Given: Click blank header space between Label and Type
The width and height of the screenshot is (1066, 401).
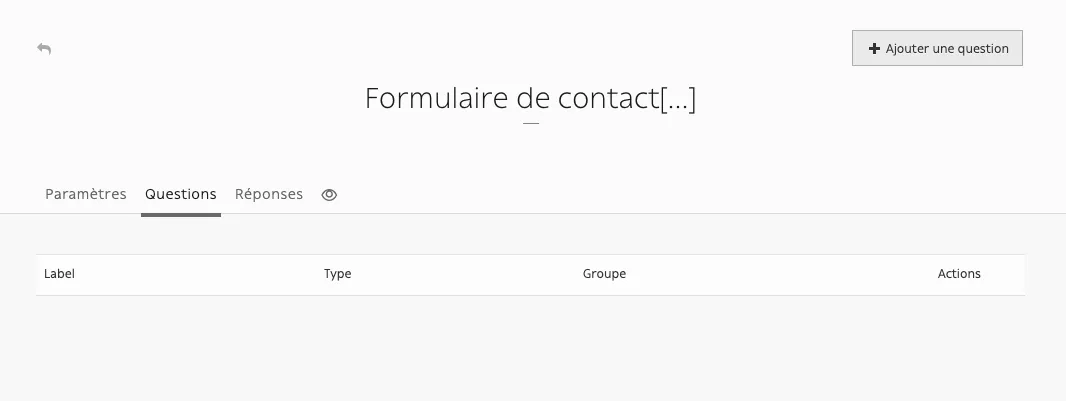Looking at the screenshot, I should [199, 275].
